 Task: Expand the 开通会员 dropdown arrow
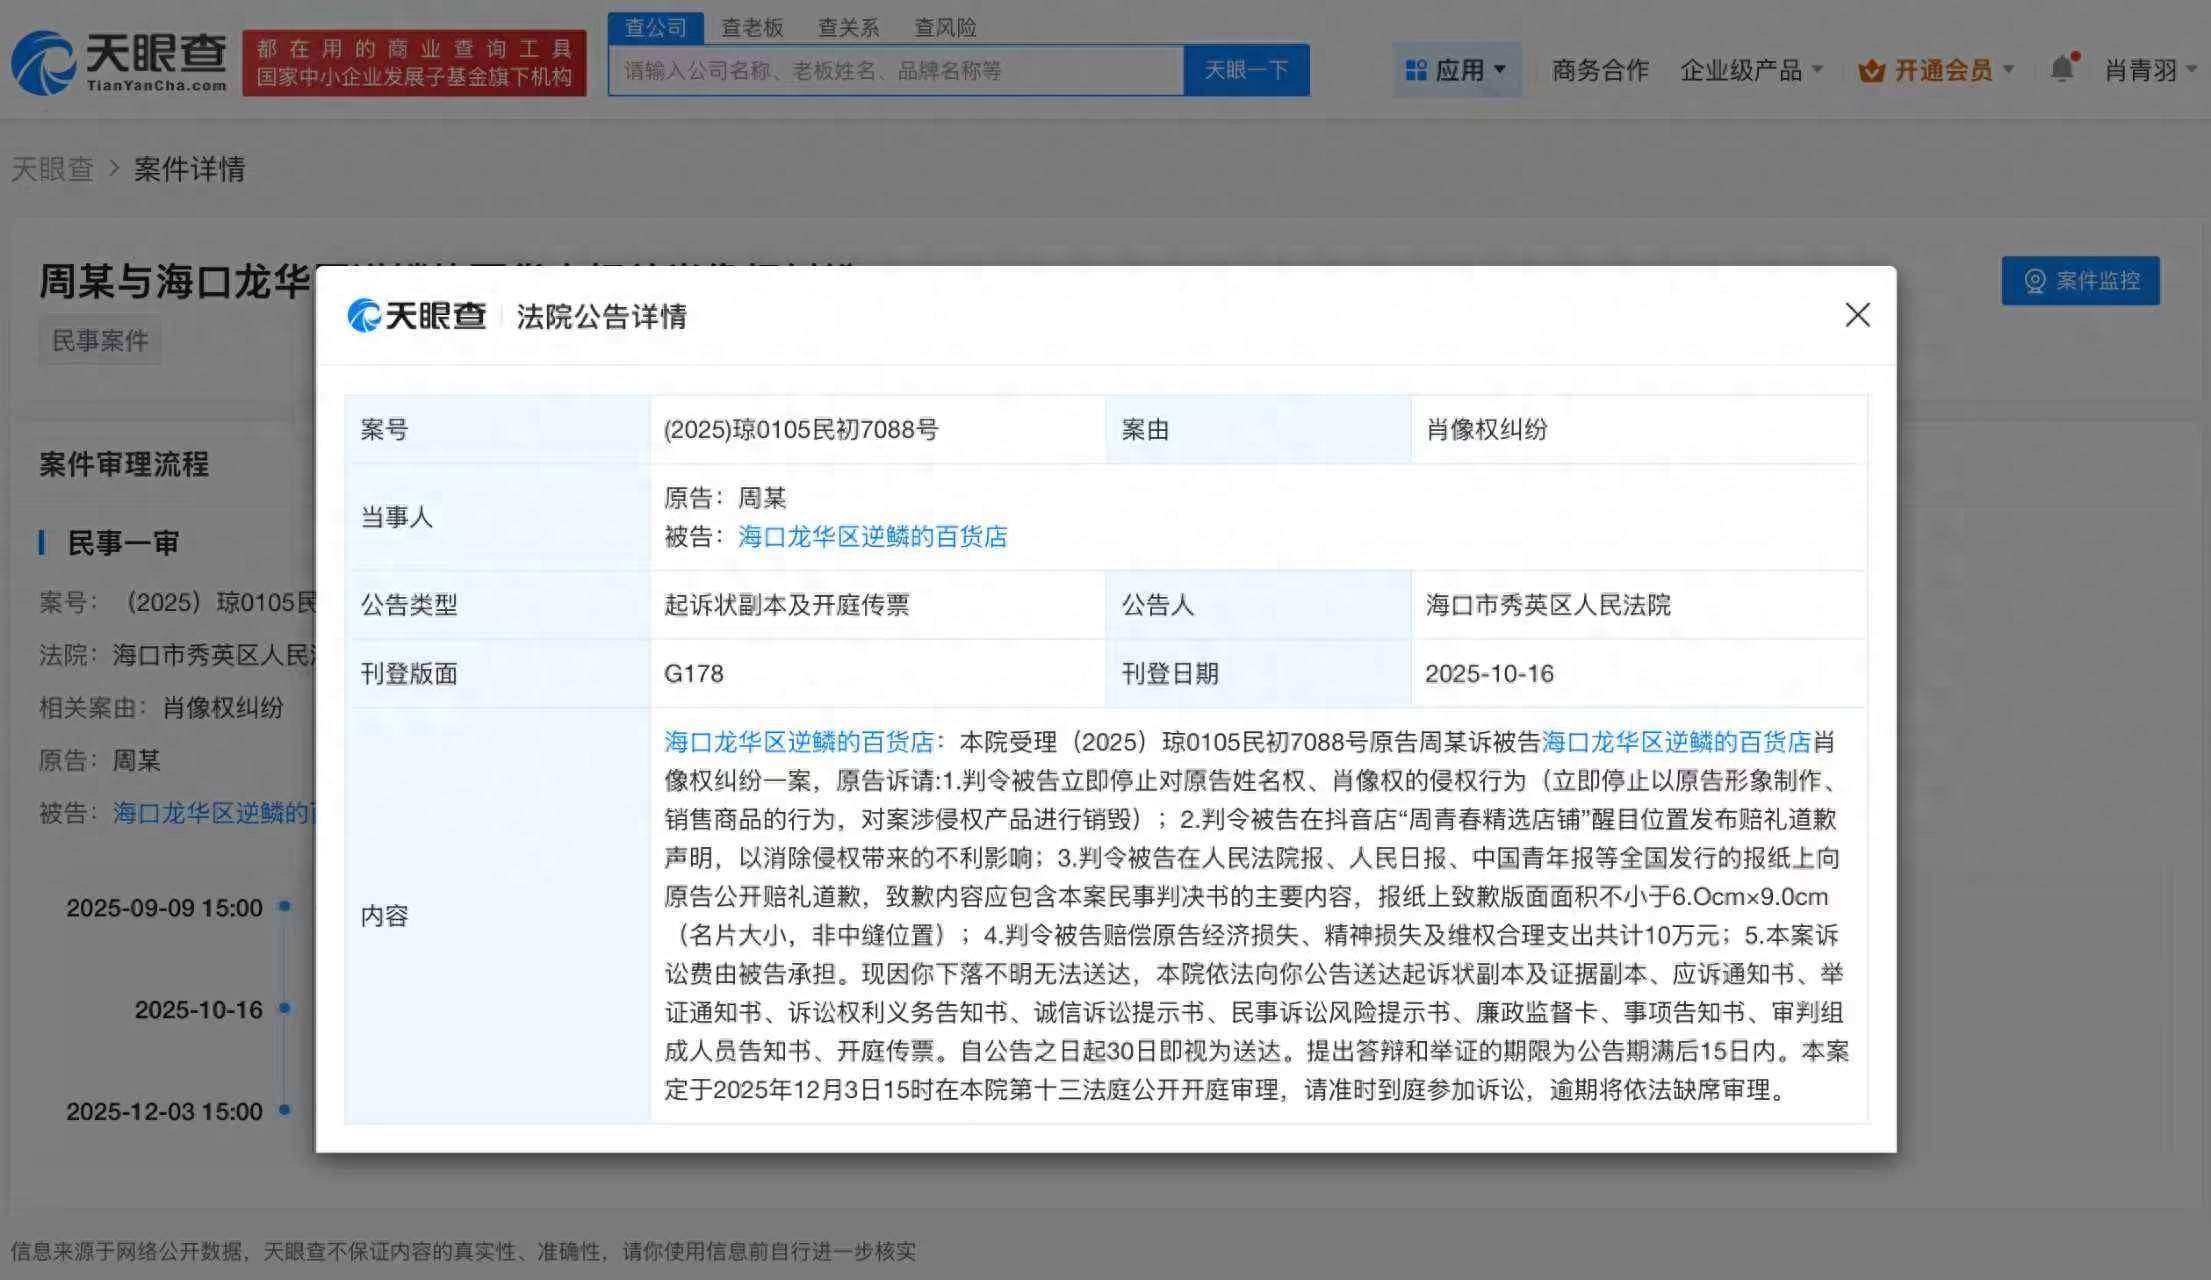tap(2008, 70)
